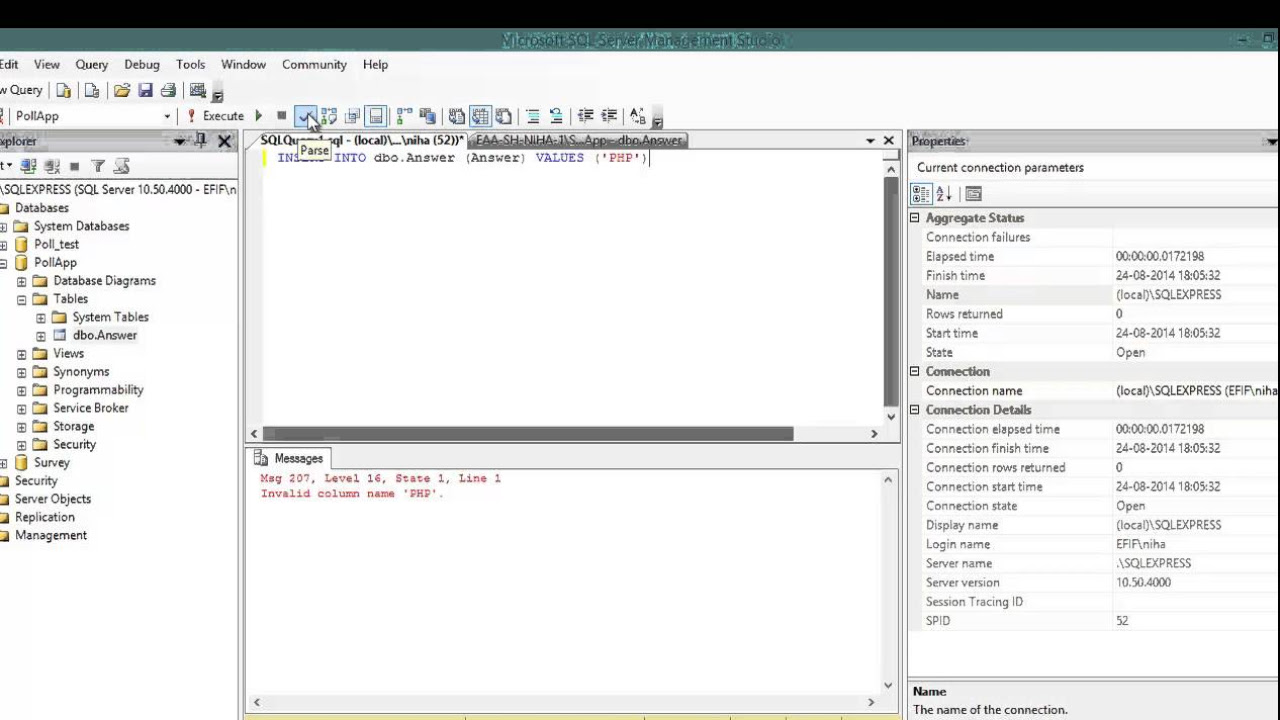The width and height of the screenshot is (1280, 720).
Task: Close the active query document tab
Action: [x=888, y=141]
